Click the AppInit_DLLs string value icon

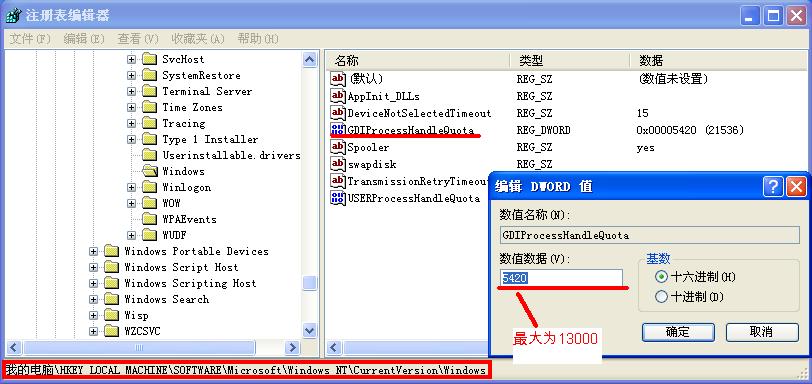click(338, 96)
